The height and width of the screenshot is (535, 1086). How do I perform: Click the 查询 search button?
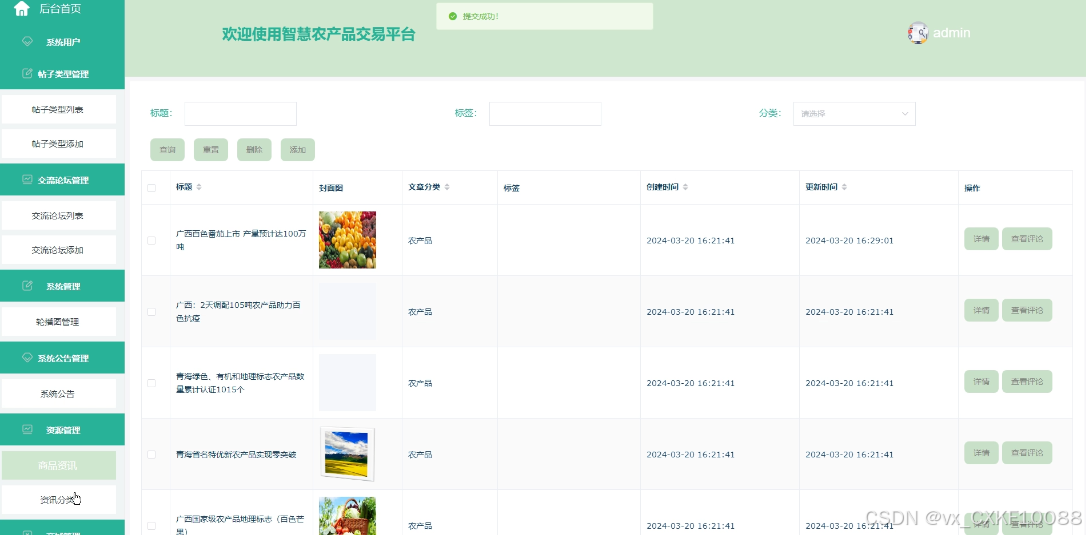168,150
